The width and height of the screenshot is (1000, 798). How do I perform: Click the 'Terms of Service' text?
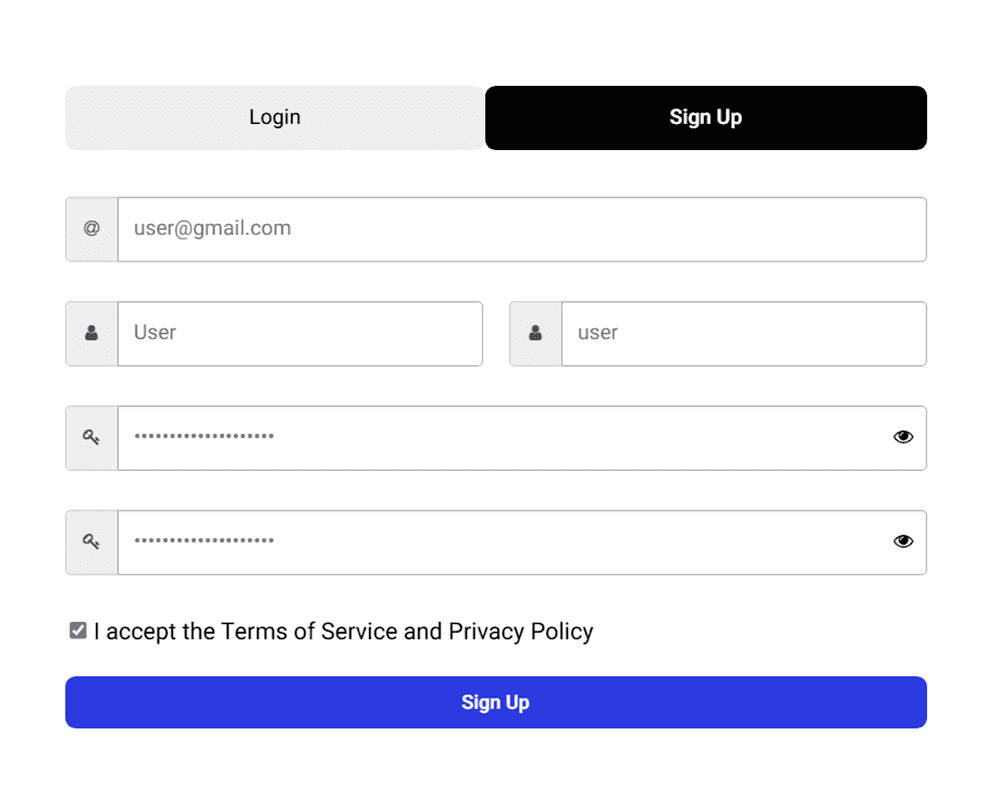click(309, 632)
